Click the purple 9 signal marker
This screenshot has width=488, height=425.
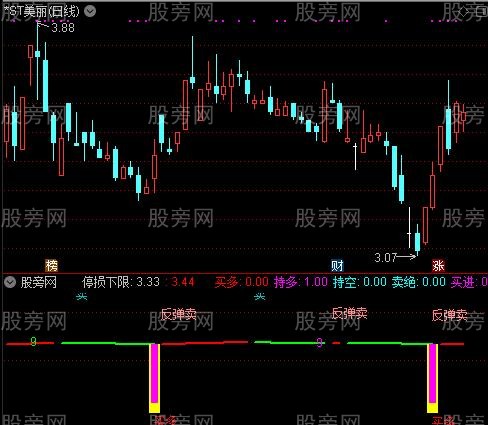(319, 342)
